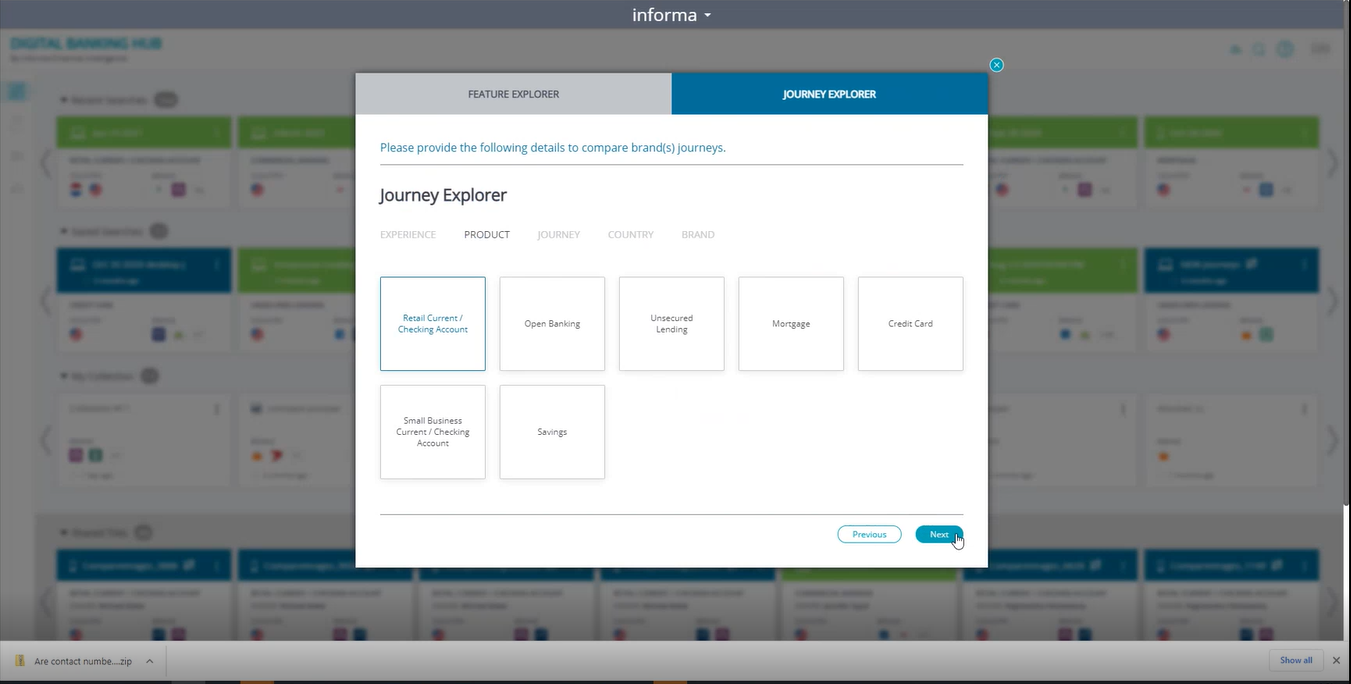This screenshot has height=684, width=1351.
Task: Collapse the Saved Searches section
Action: [64, 231]
